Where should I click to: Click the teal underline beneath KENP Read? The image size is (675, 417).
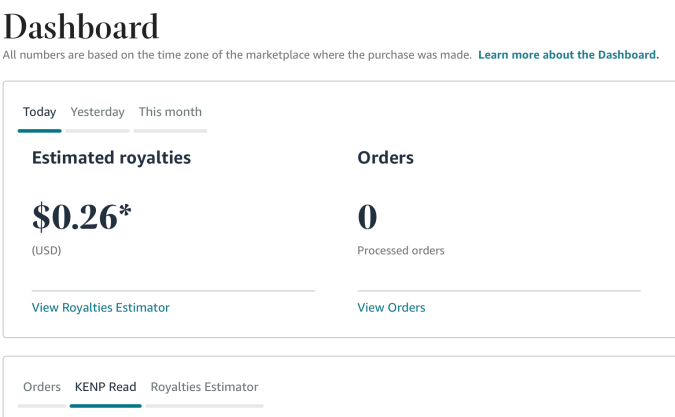(105, 406)
